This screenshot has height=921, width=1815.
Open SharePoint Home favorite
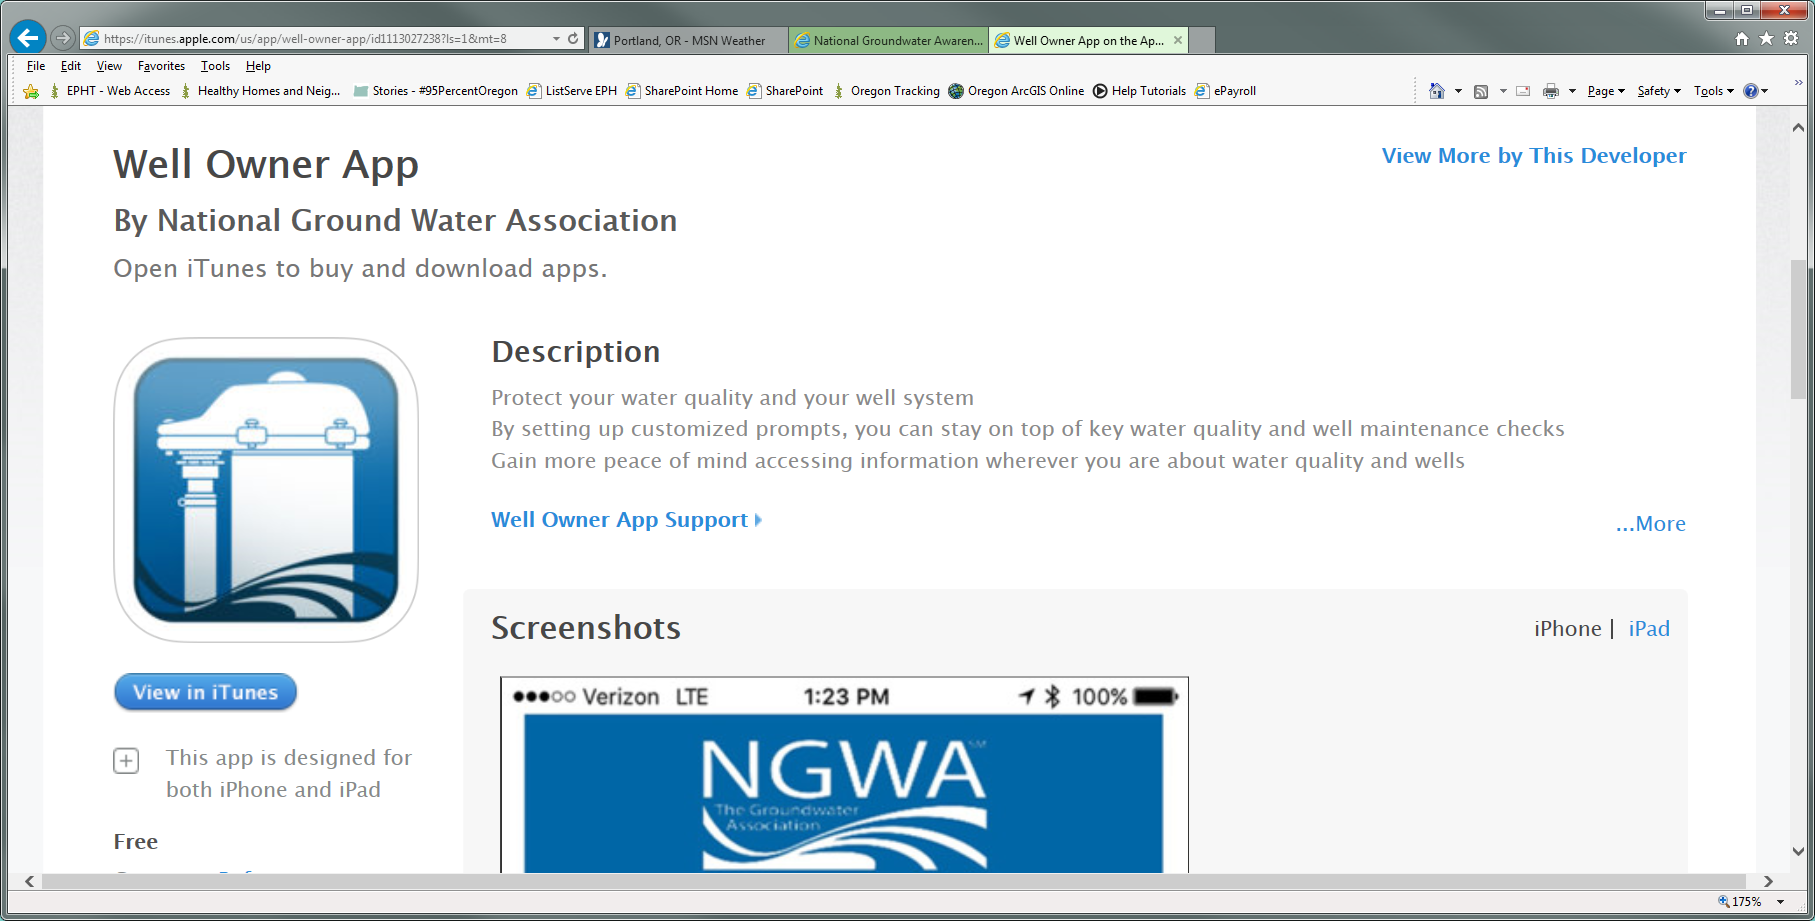pyautogui.click(x=682, y=91)
